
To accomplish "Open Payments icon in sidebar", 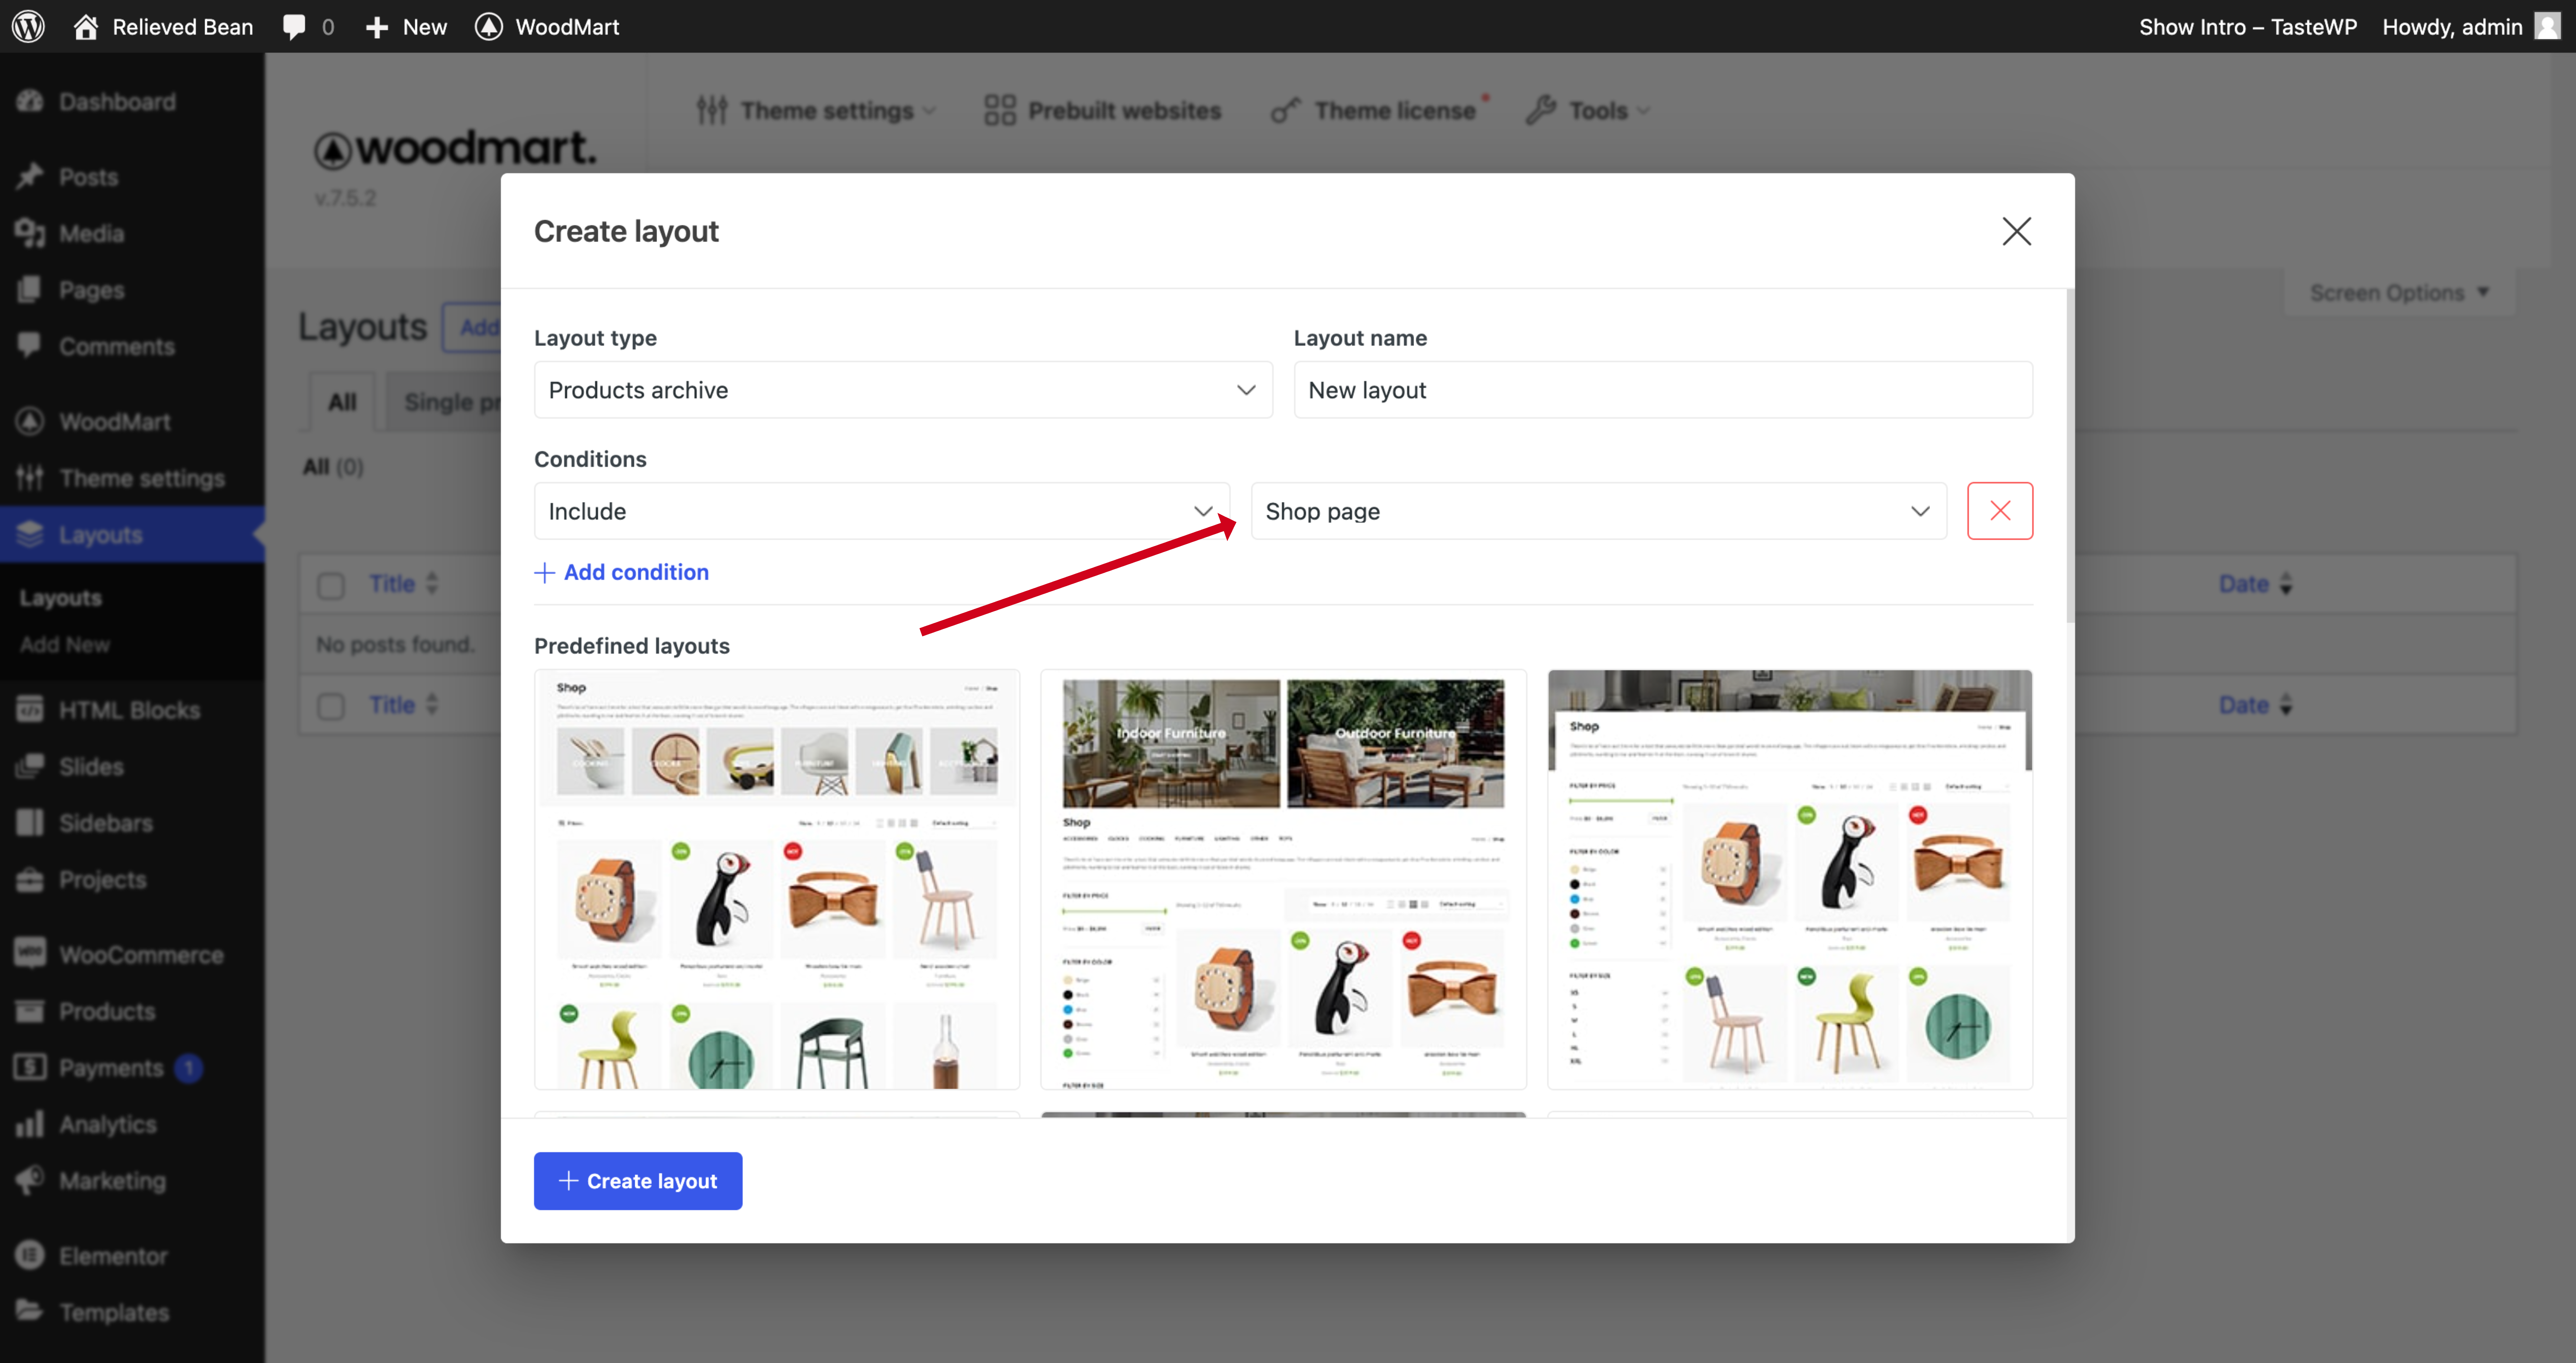I will tap(30, 1067).
